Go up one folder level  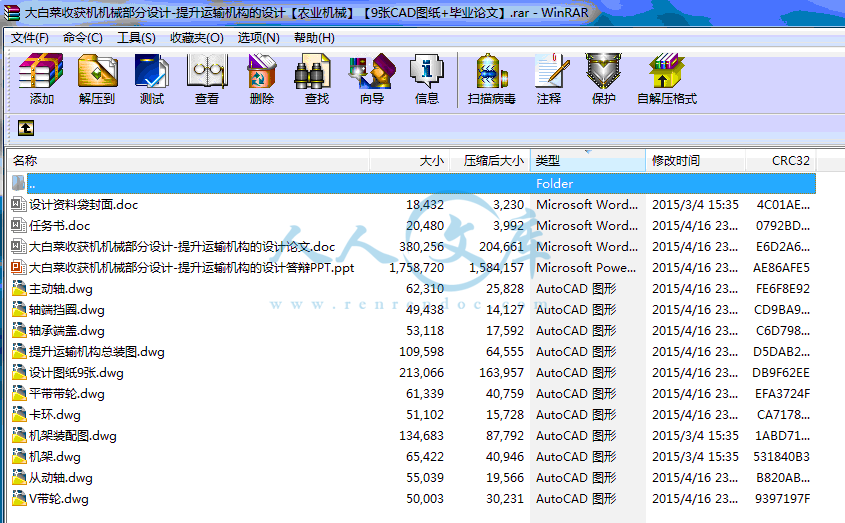(x=26, y=128)
